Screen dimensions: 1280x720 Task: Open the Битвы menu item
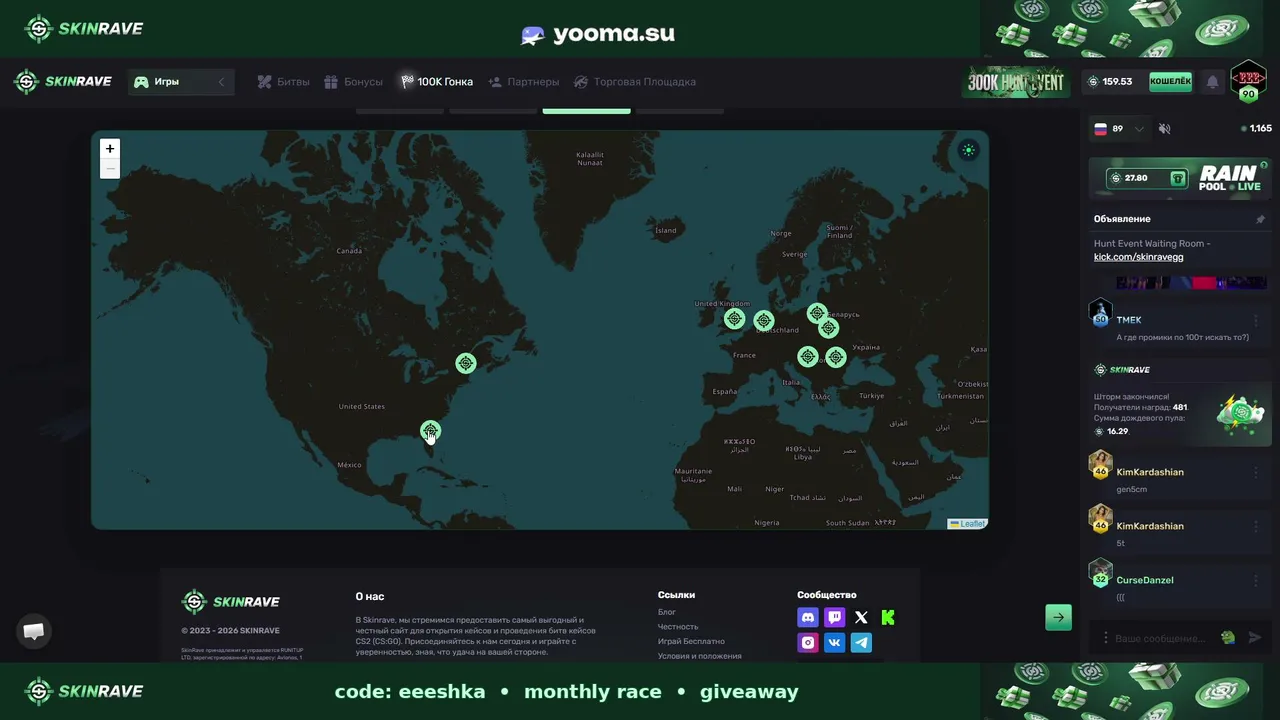point(283,82)
